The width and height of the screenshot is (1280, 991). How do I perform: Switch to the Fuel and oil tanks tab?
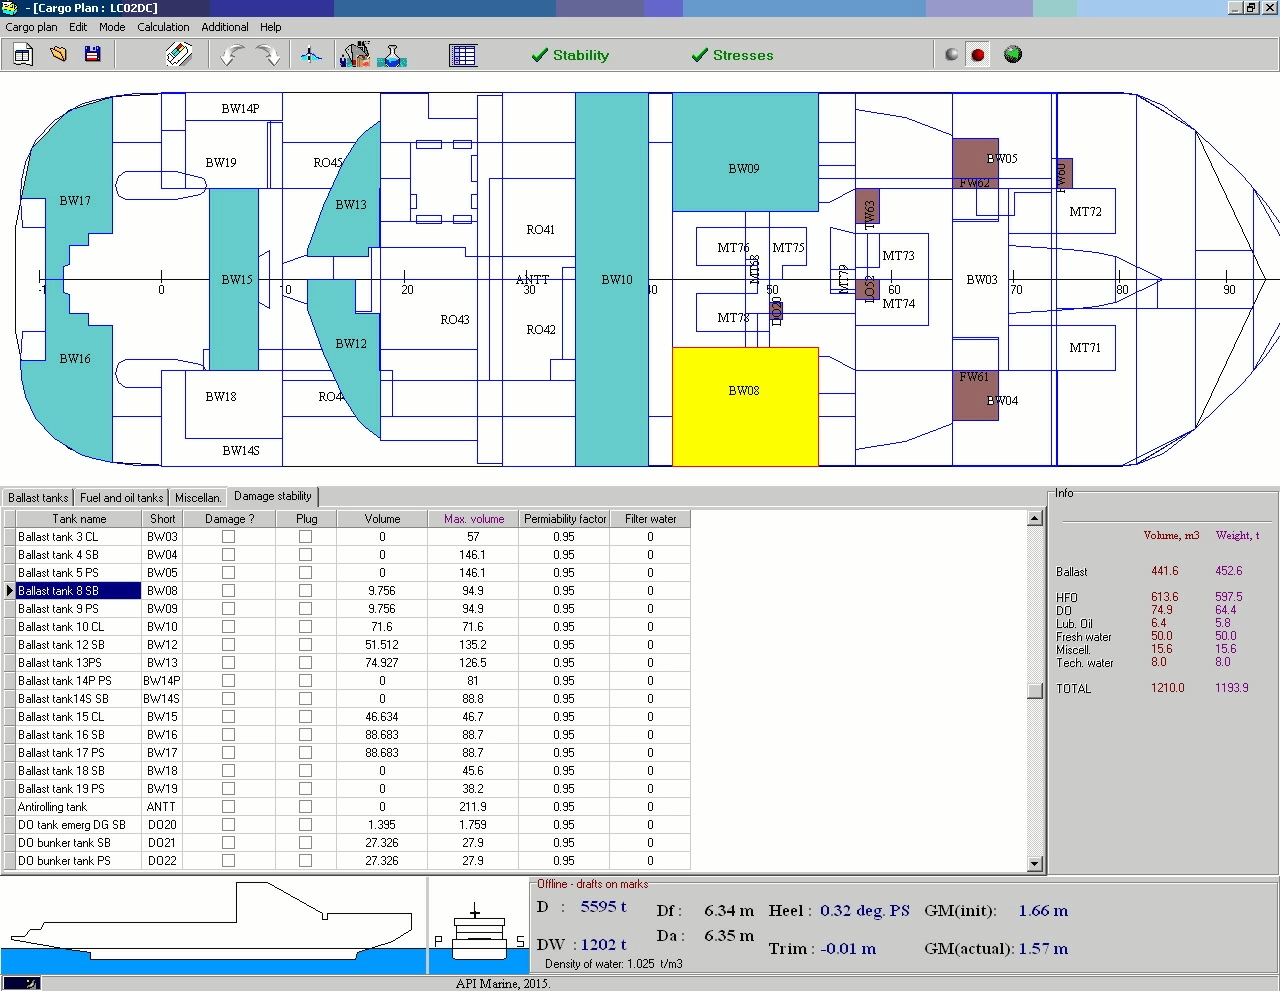(x=121, y=497)
